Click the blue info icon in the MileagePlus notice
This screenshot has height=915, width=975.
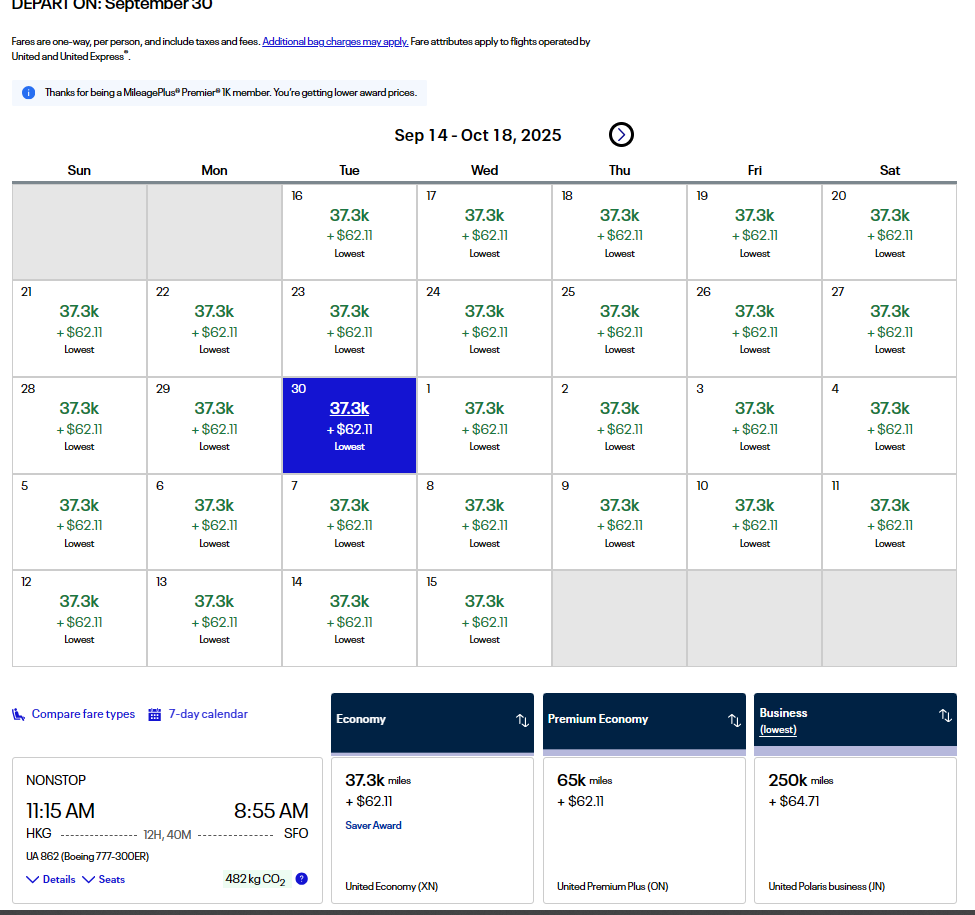pyautogui.click(x=28, y=93)
